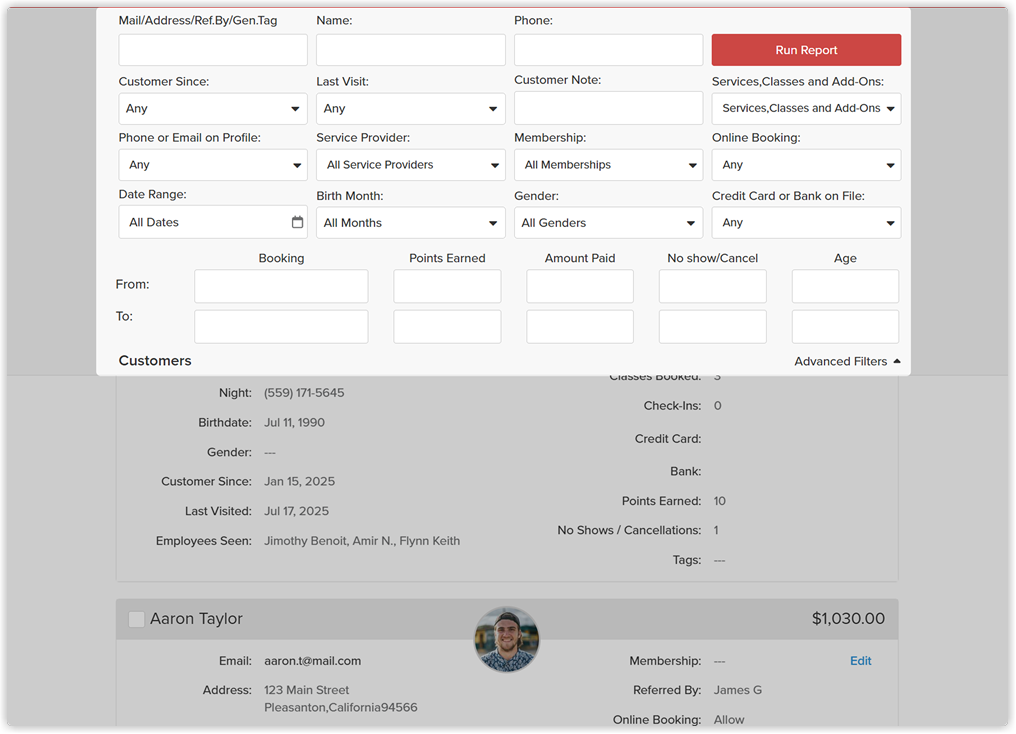The height and width of the screenshot is (734, 1016).
Task: Click No show/Cancel To field
Action: [x=713, y=327]
